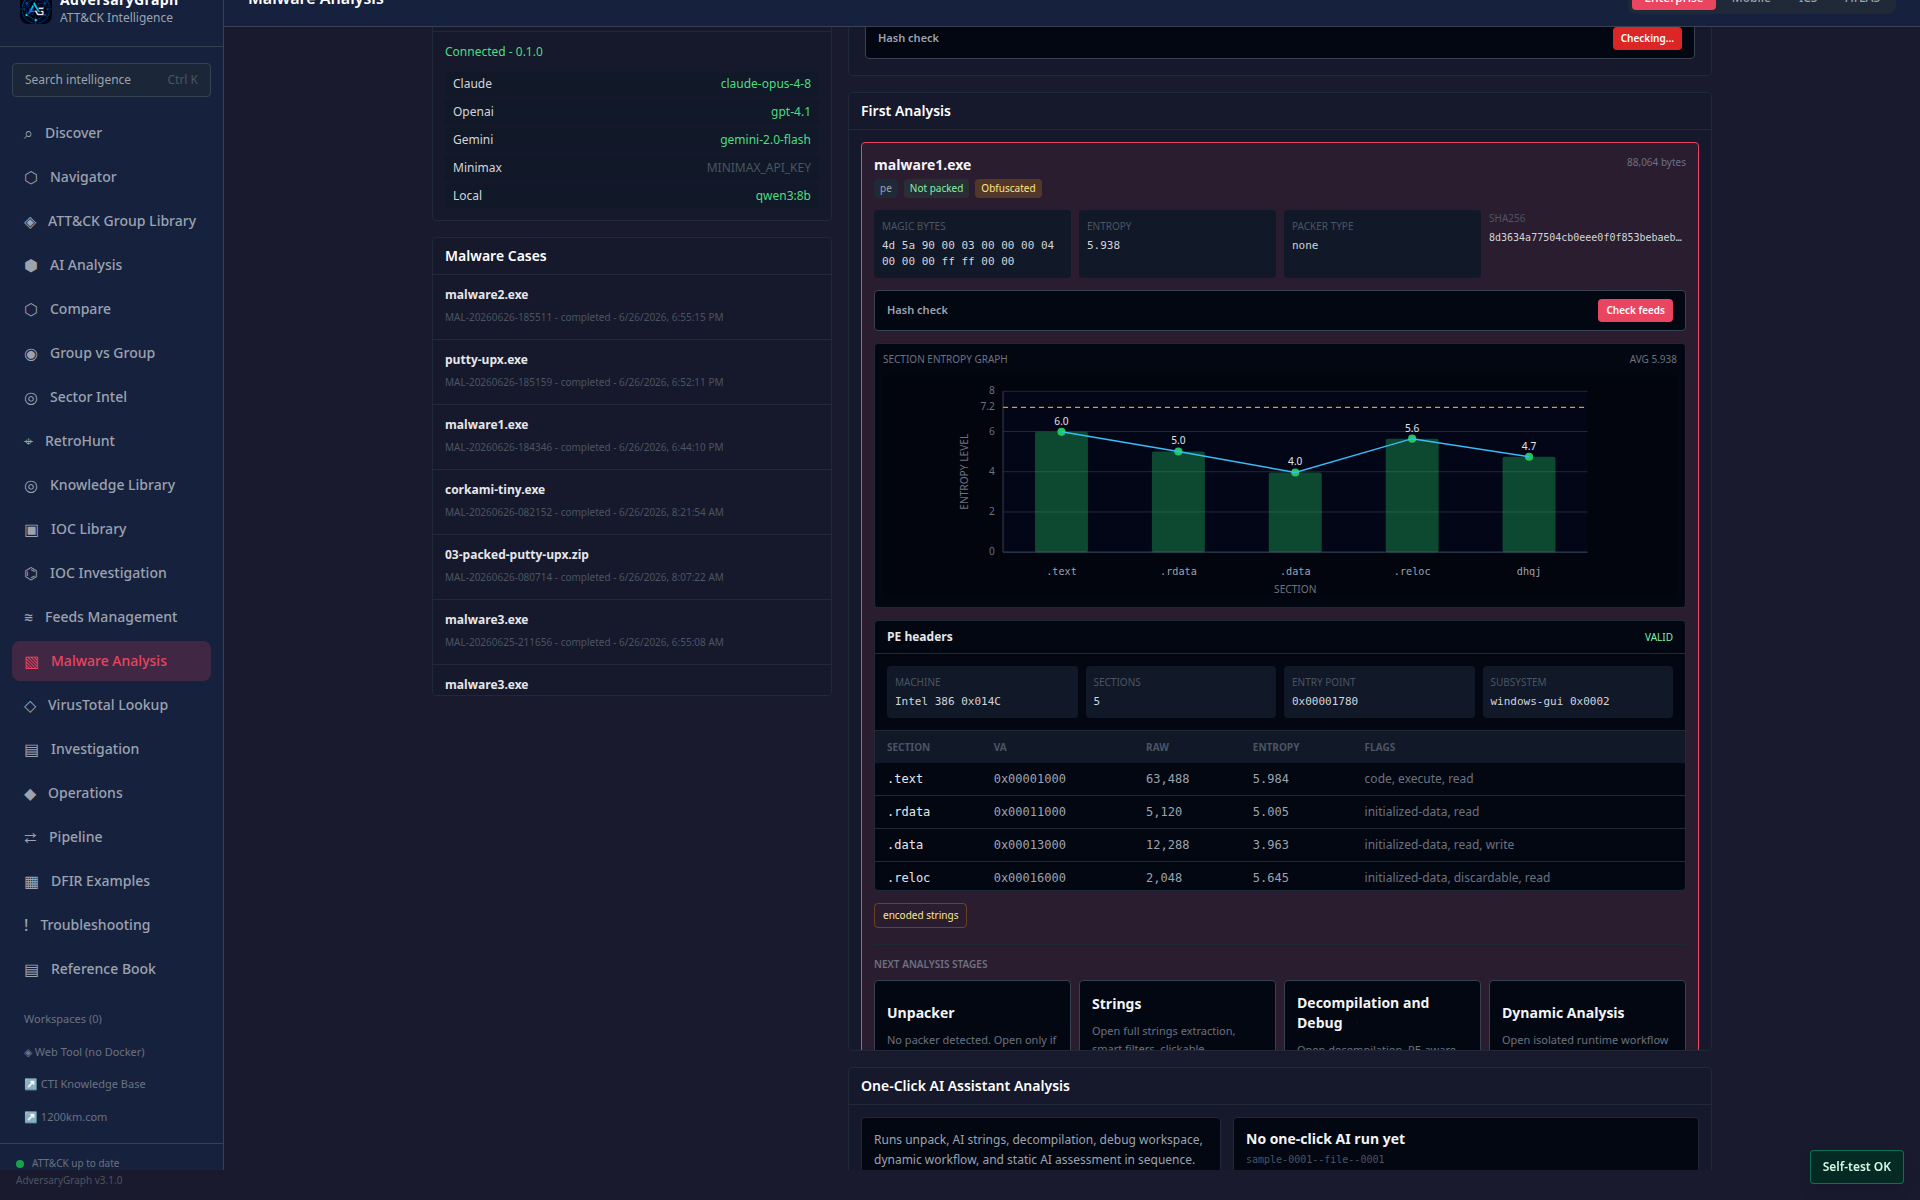Click the Navigator hexagon icon
This screenshot has height=1200, width=1920.
31,178
